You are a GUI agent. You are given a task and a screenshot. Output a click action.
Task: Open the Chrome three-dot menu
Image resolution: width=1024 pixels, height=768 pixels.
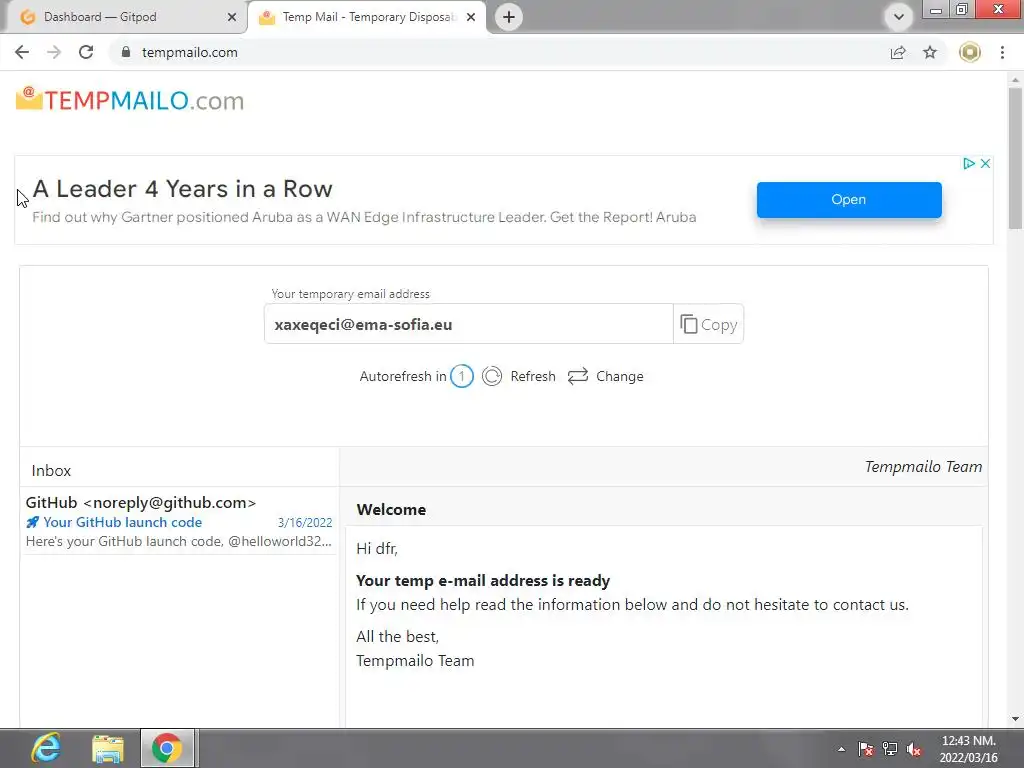point(1002,52)
